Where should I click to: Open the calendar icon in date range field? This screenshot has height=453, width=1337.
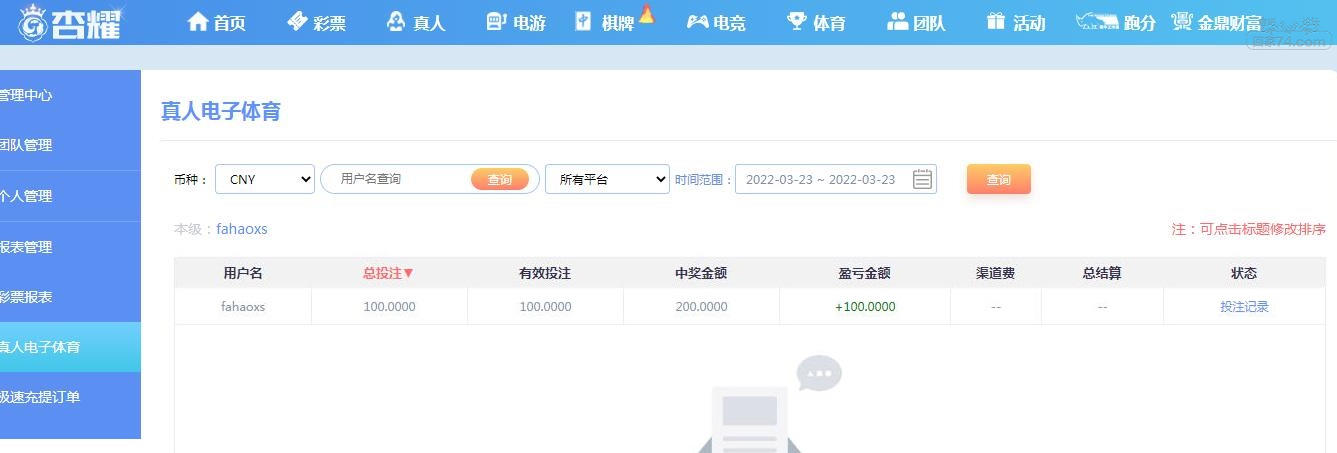click(922, 180)
